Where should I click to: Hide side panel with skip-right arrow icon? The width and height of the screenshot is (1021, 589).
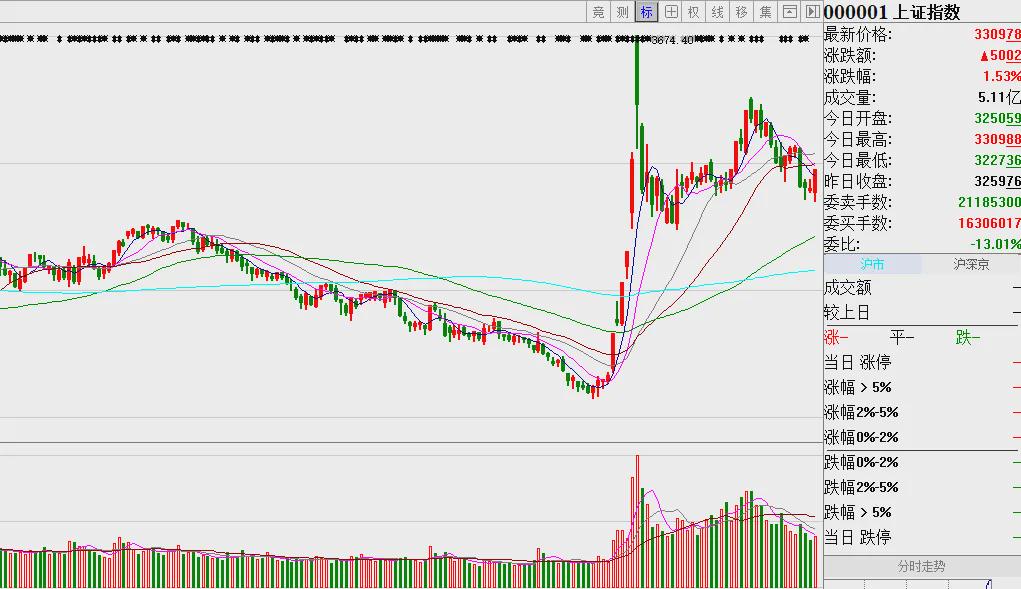[x=812, y=12]
